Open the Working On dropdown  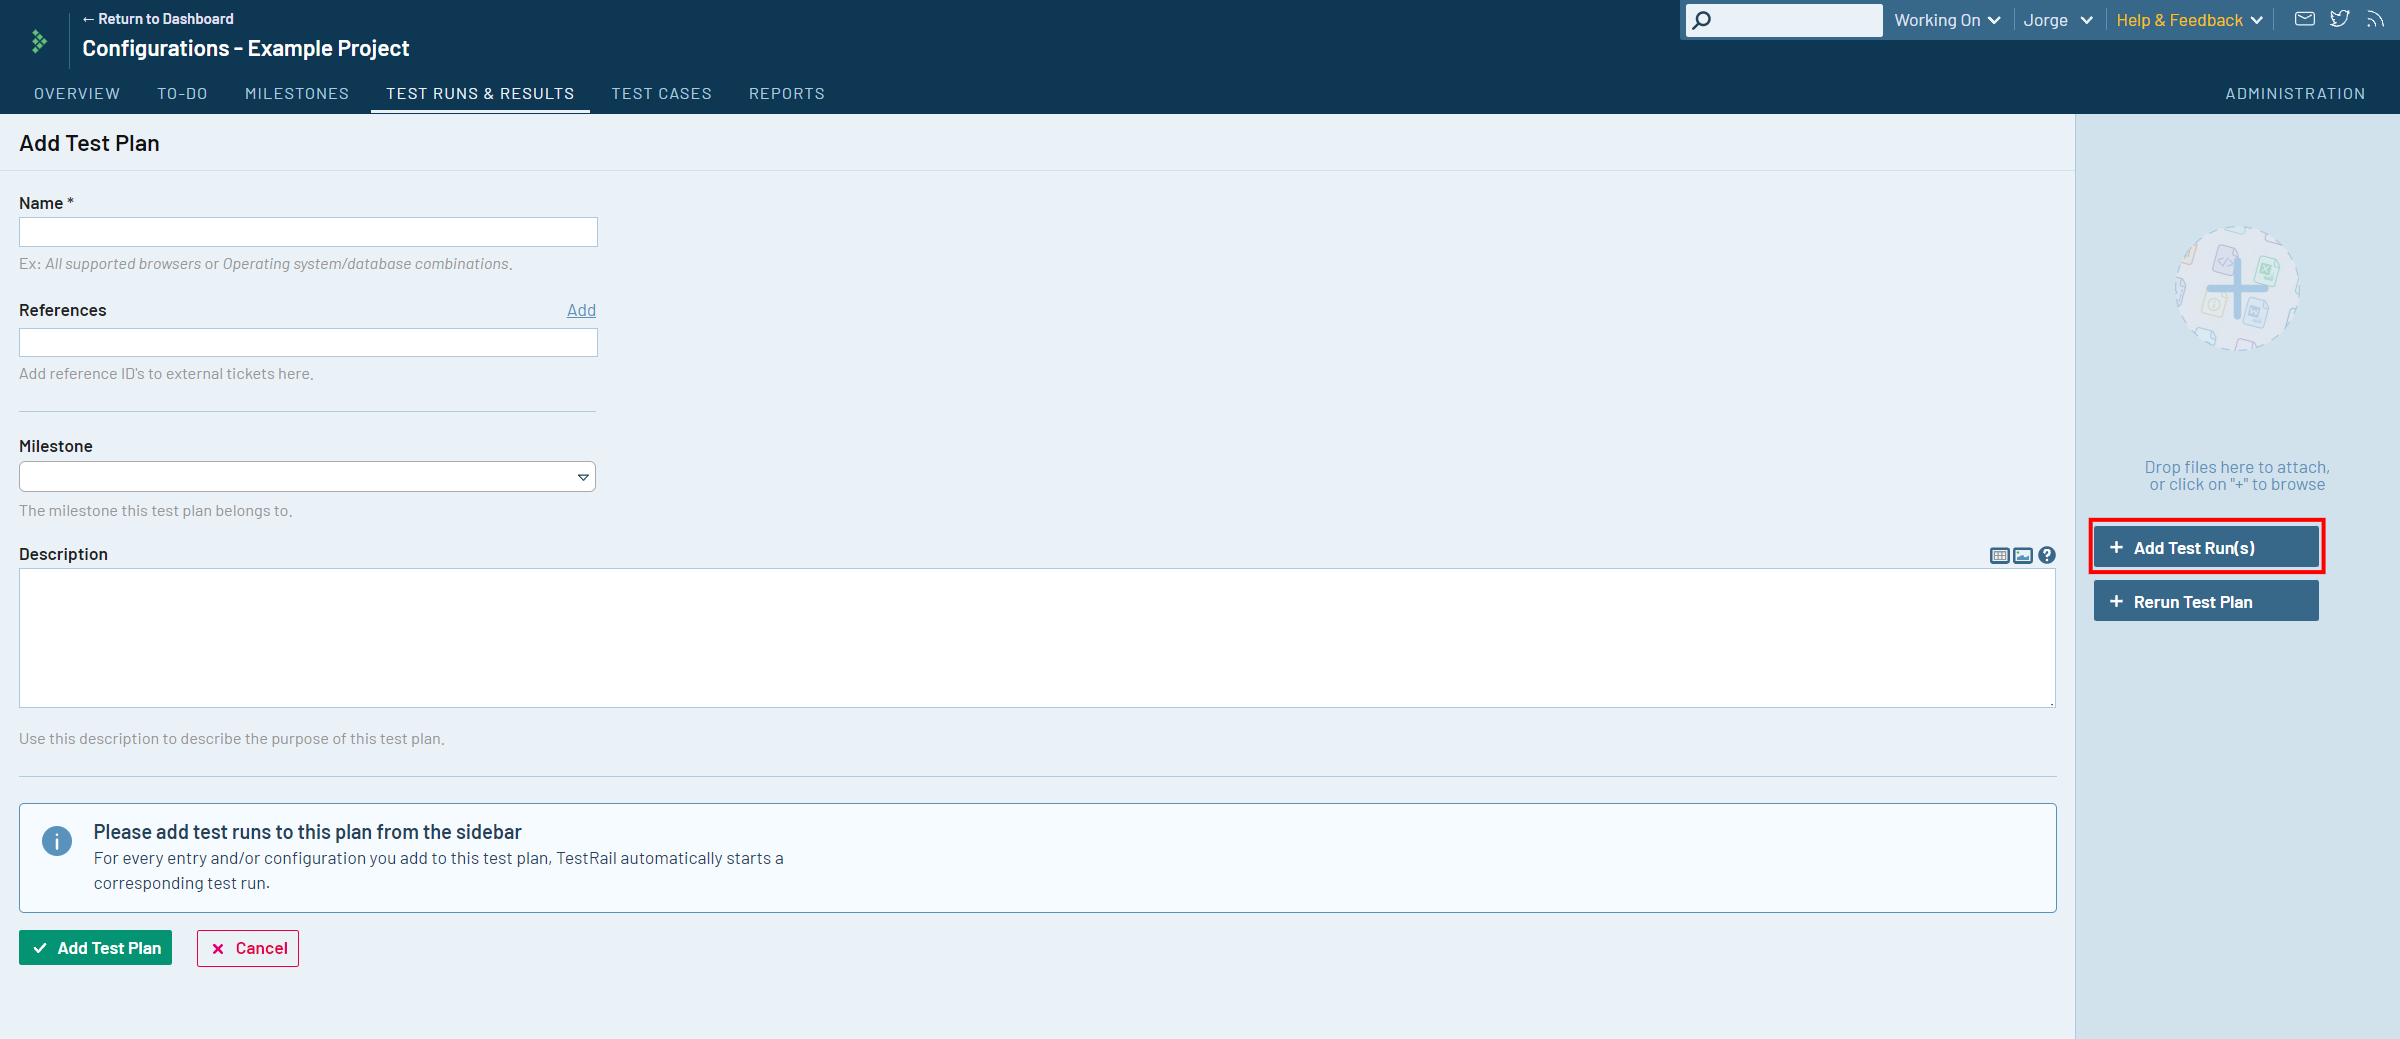pyautogui.click(x=1946, y=20)
